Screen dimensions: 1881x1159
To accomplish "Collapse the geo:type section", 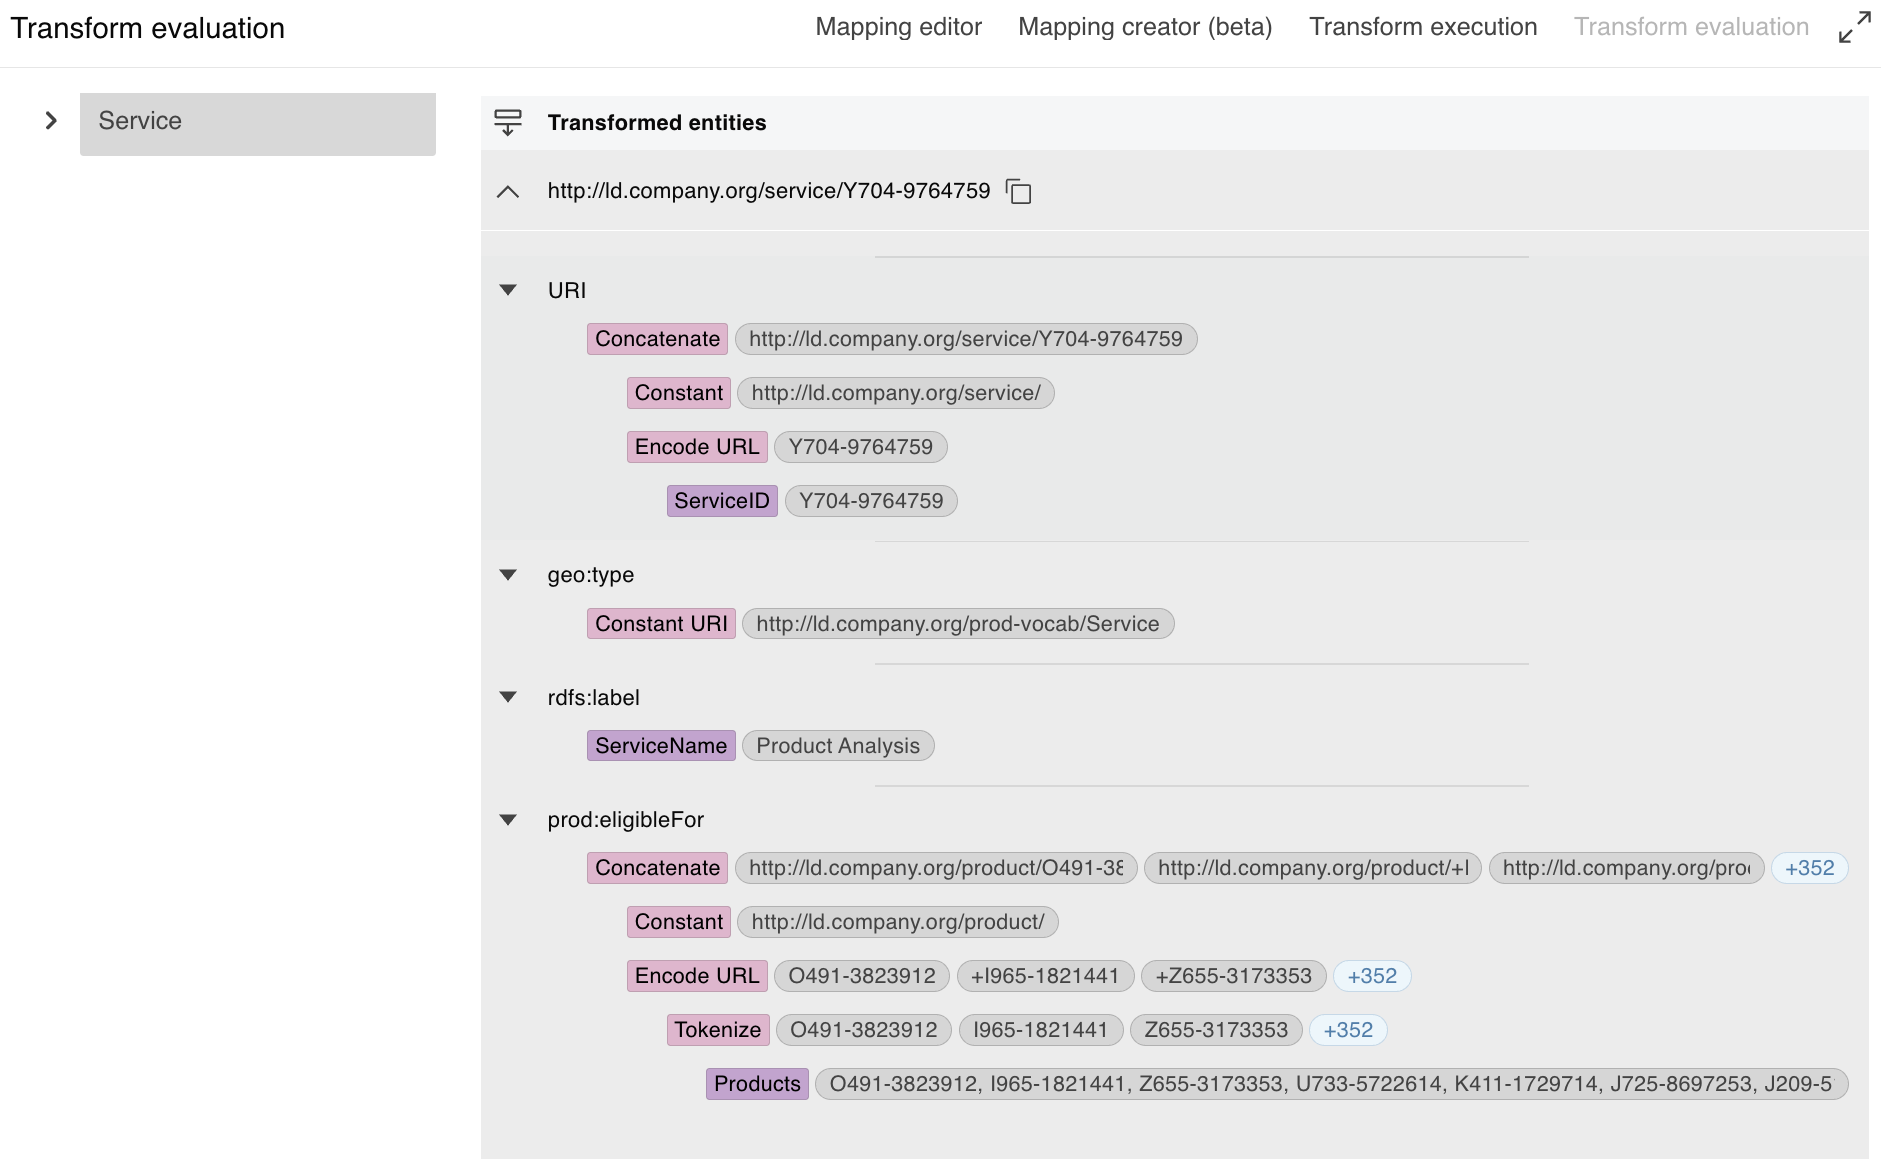I will (508, 575).
